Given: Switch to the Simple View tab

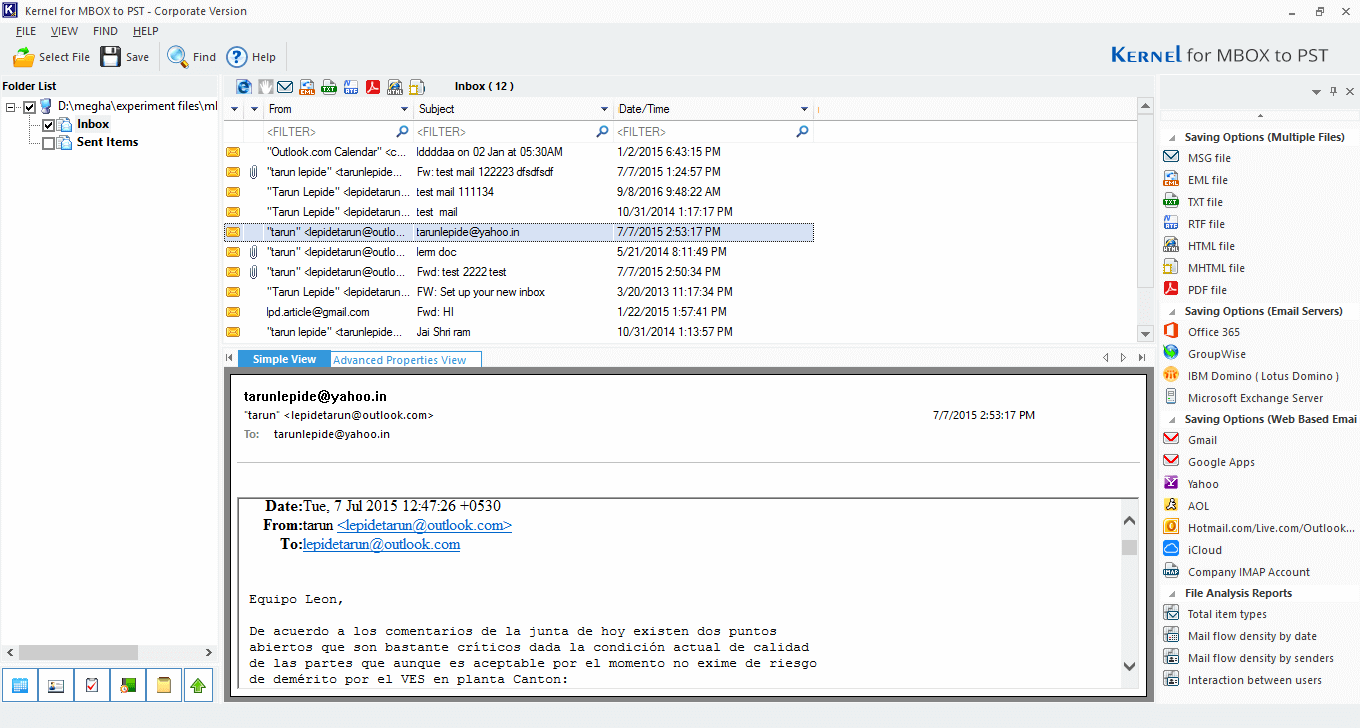Looking at the screenshot, I should [x=284, y=359].
